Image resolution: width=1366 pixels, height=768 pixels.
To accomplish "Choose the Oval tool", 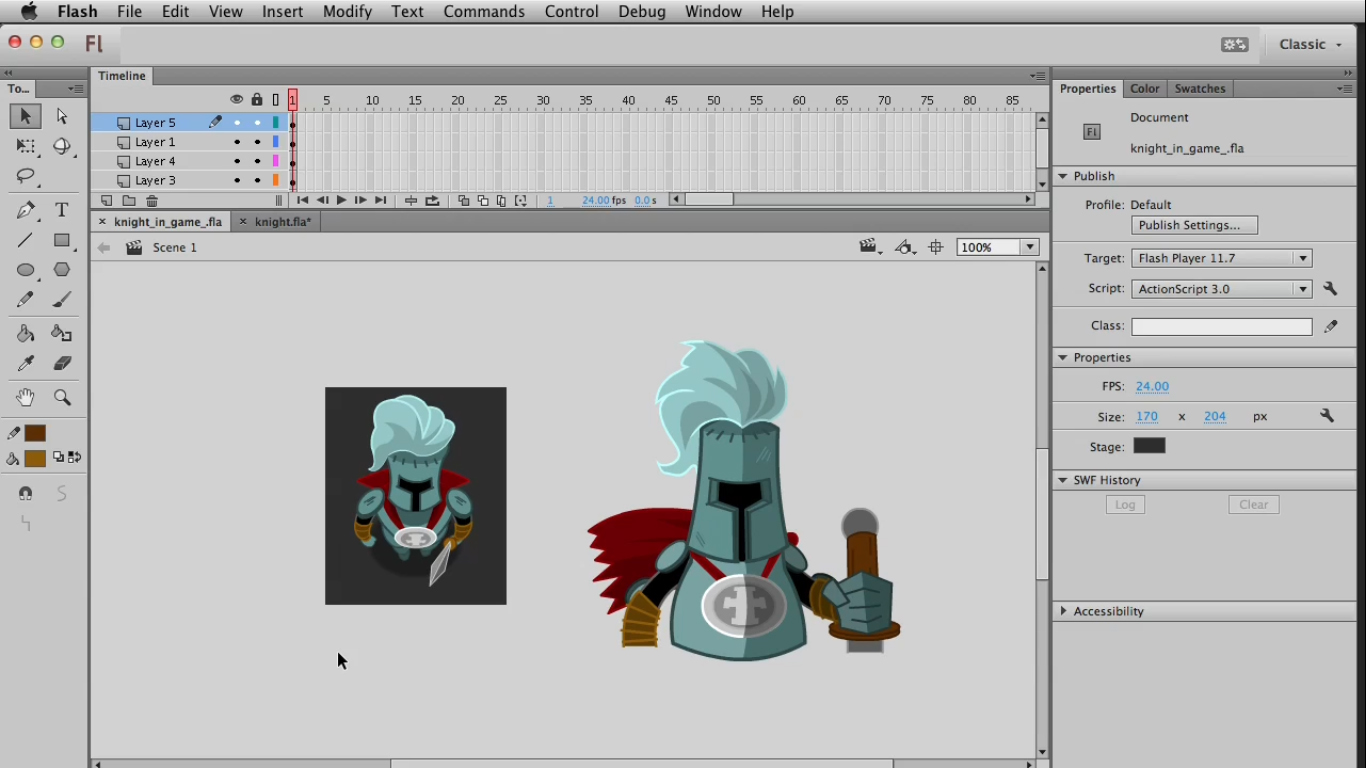I will pyautogui.click(x=25, y=270).
